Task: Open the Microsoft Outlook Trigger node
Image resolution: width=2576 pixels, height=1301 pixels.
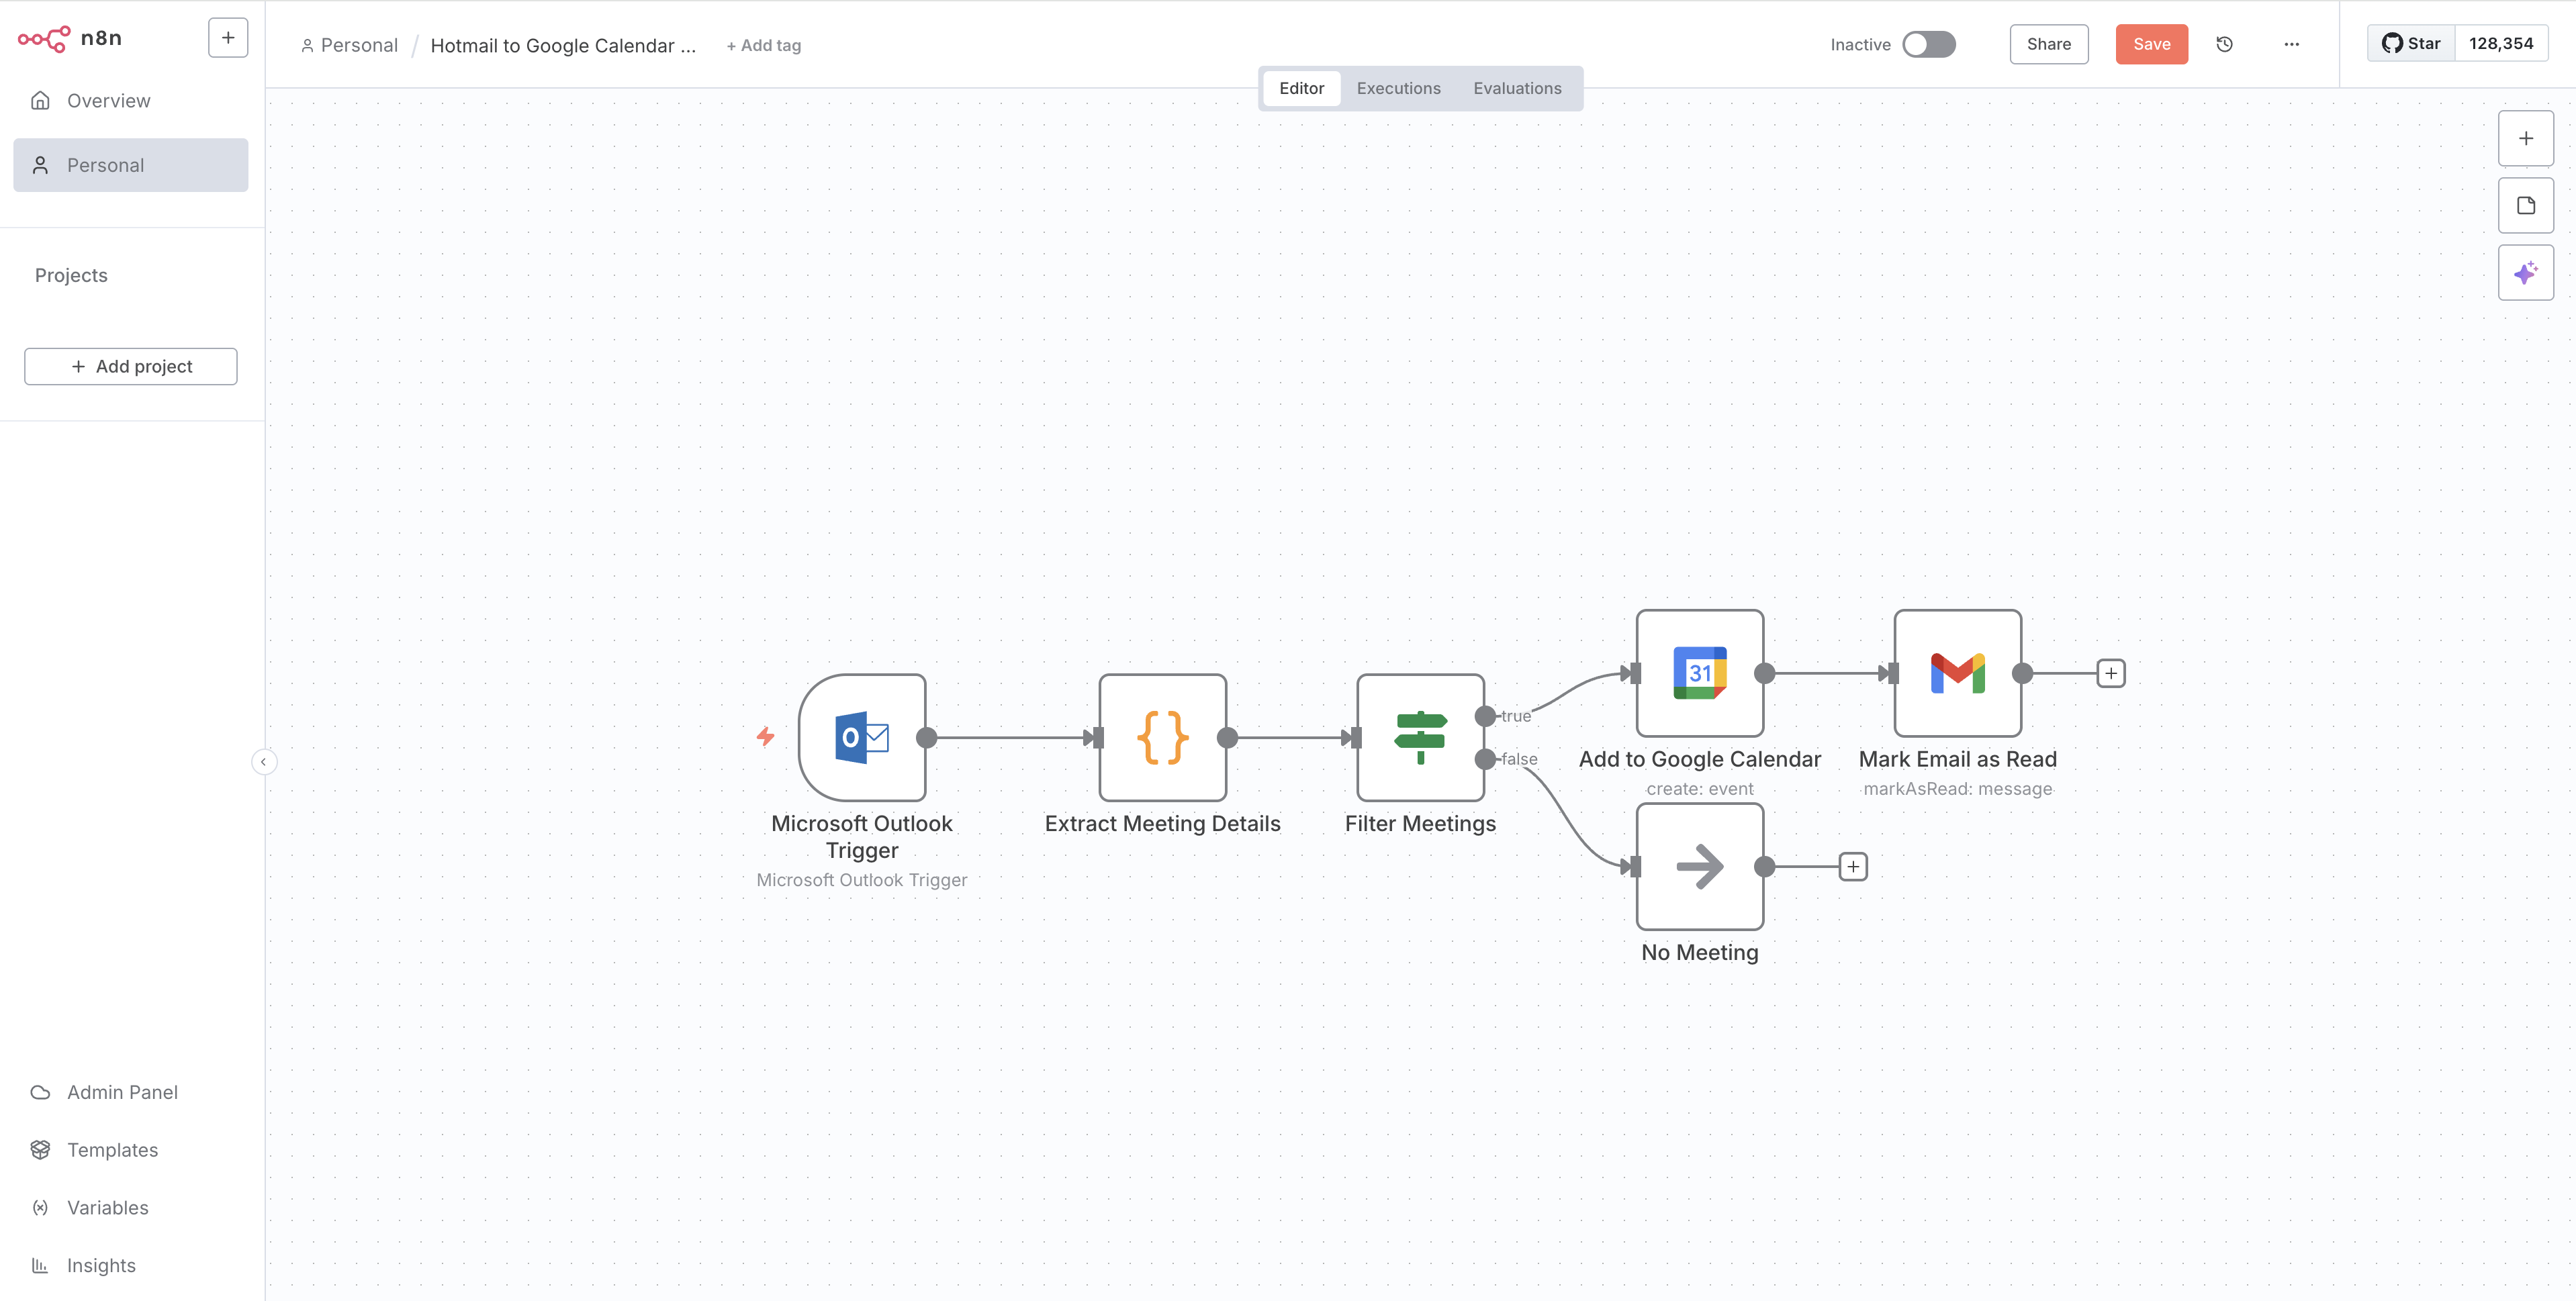Action: point(861,737)
